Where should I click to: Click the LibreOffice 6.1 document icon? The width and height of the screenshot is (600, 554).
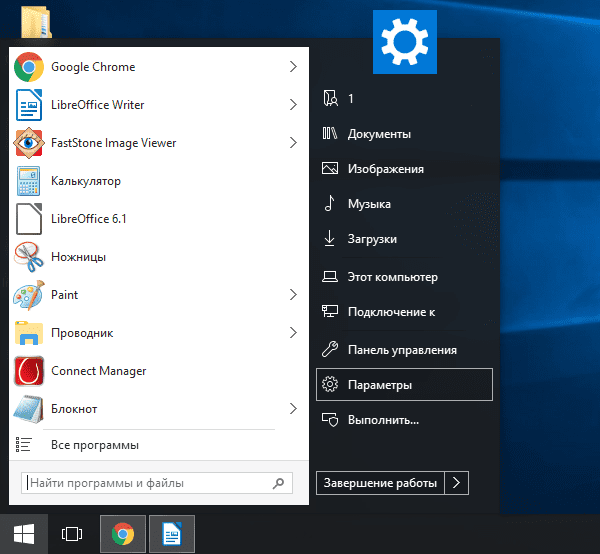(x=28, y=219)
